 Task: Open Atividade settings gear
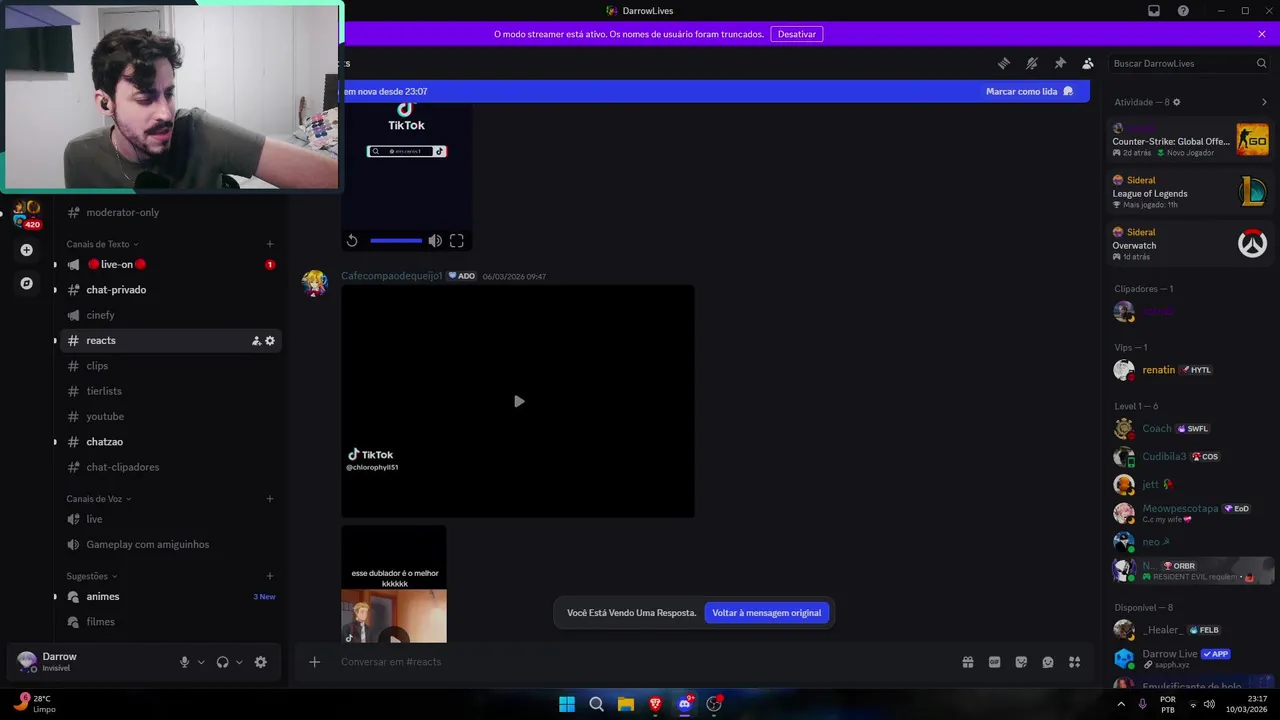[x=1177, y=102]
